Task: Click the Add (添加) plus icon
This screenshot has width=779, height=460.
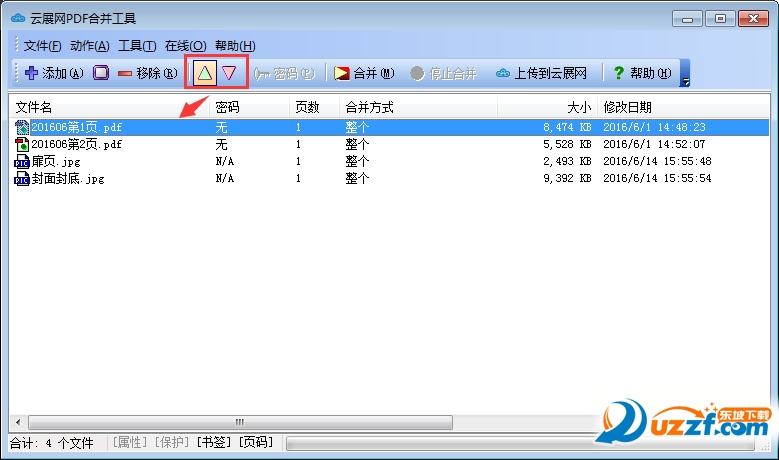Action: [x=31, y=73]
